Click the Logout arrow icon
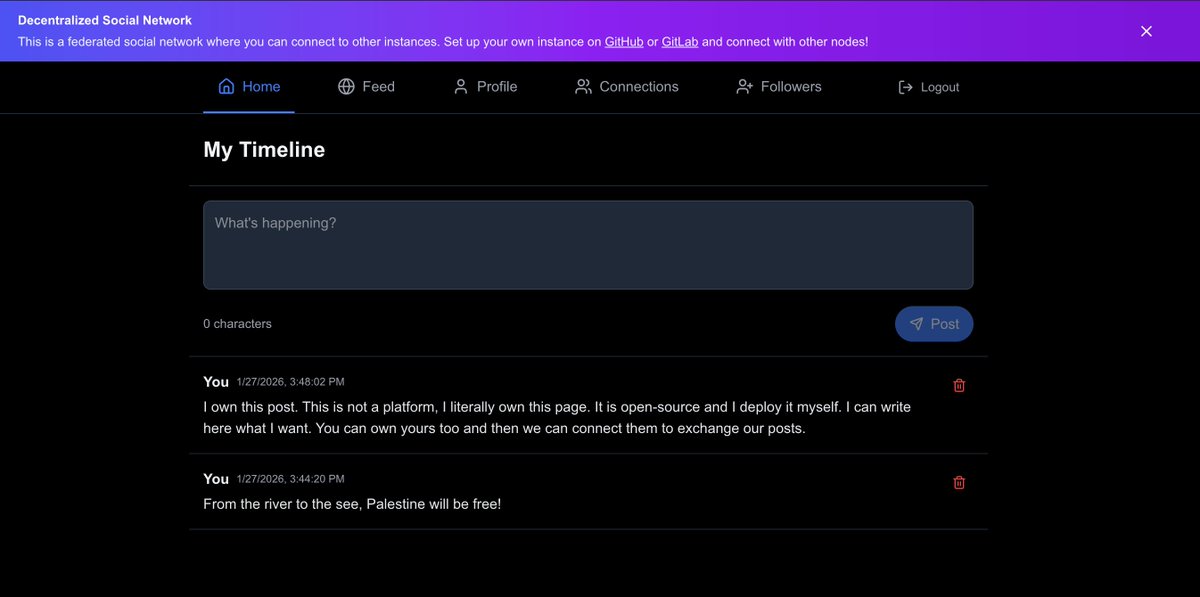This screenshot has width=1200, height=597. [905, 87]
